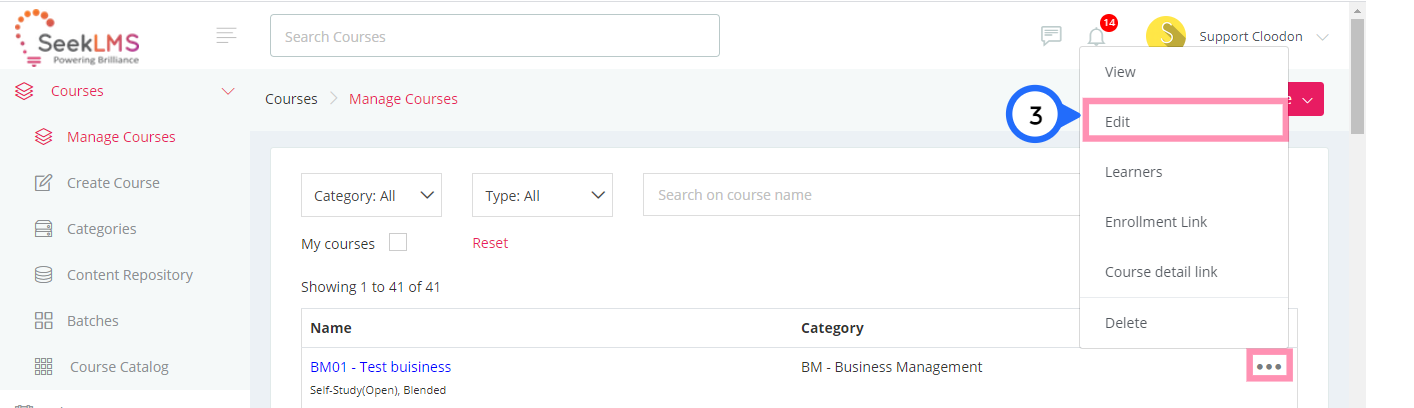Expand the Support Cloodon account menu
Image resolution: width=1414 pixels, height=408 pixels.
[x=1323, y=37]
